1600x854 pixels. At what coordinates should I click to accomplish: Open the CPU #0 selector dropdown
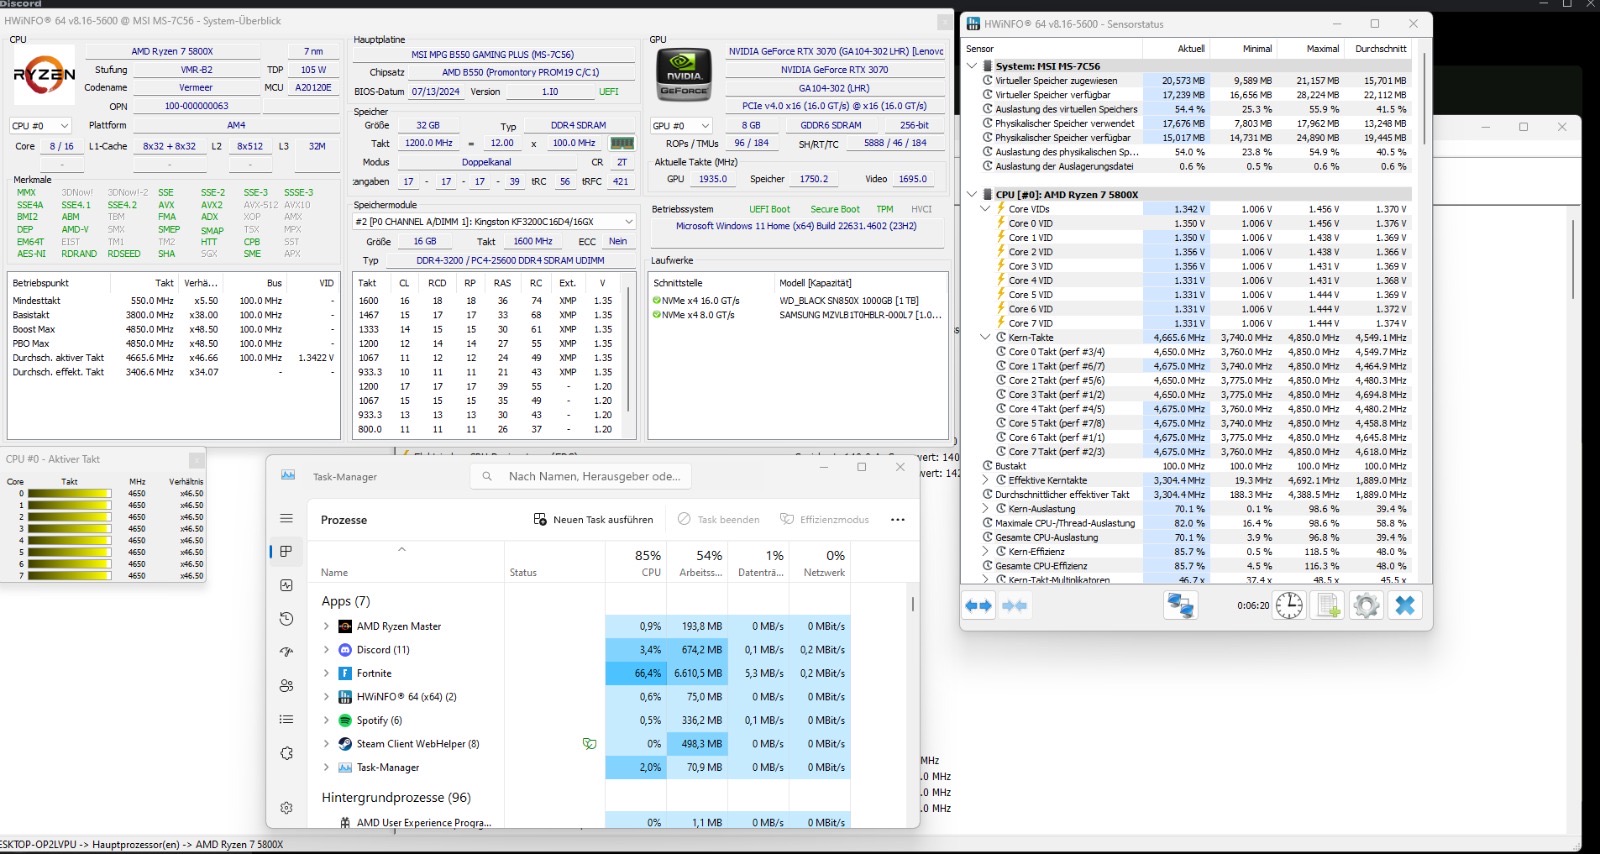(41, 126)
